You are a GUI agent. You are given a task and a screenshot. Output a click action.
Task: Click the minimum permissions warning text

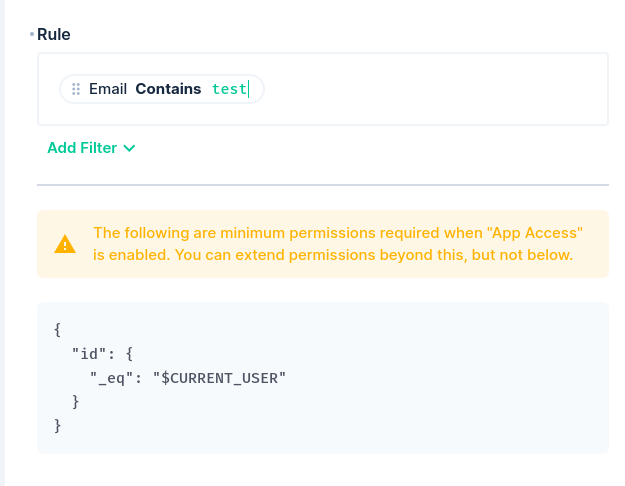coord(338,244)
